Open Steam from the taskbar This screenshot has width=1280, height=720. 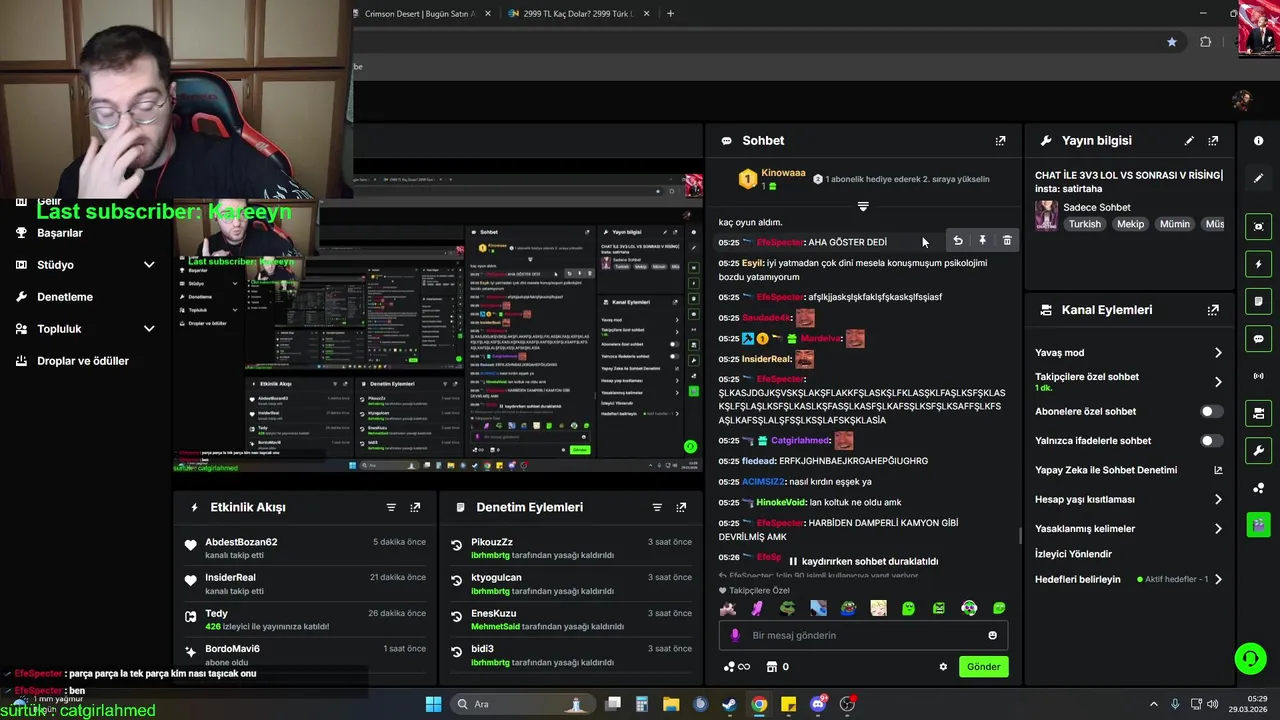(730, 704)
